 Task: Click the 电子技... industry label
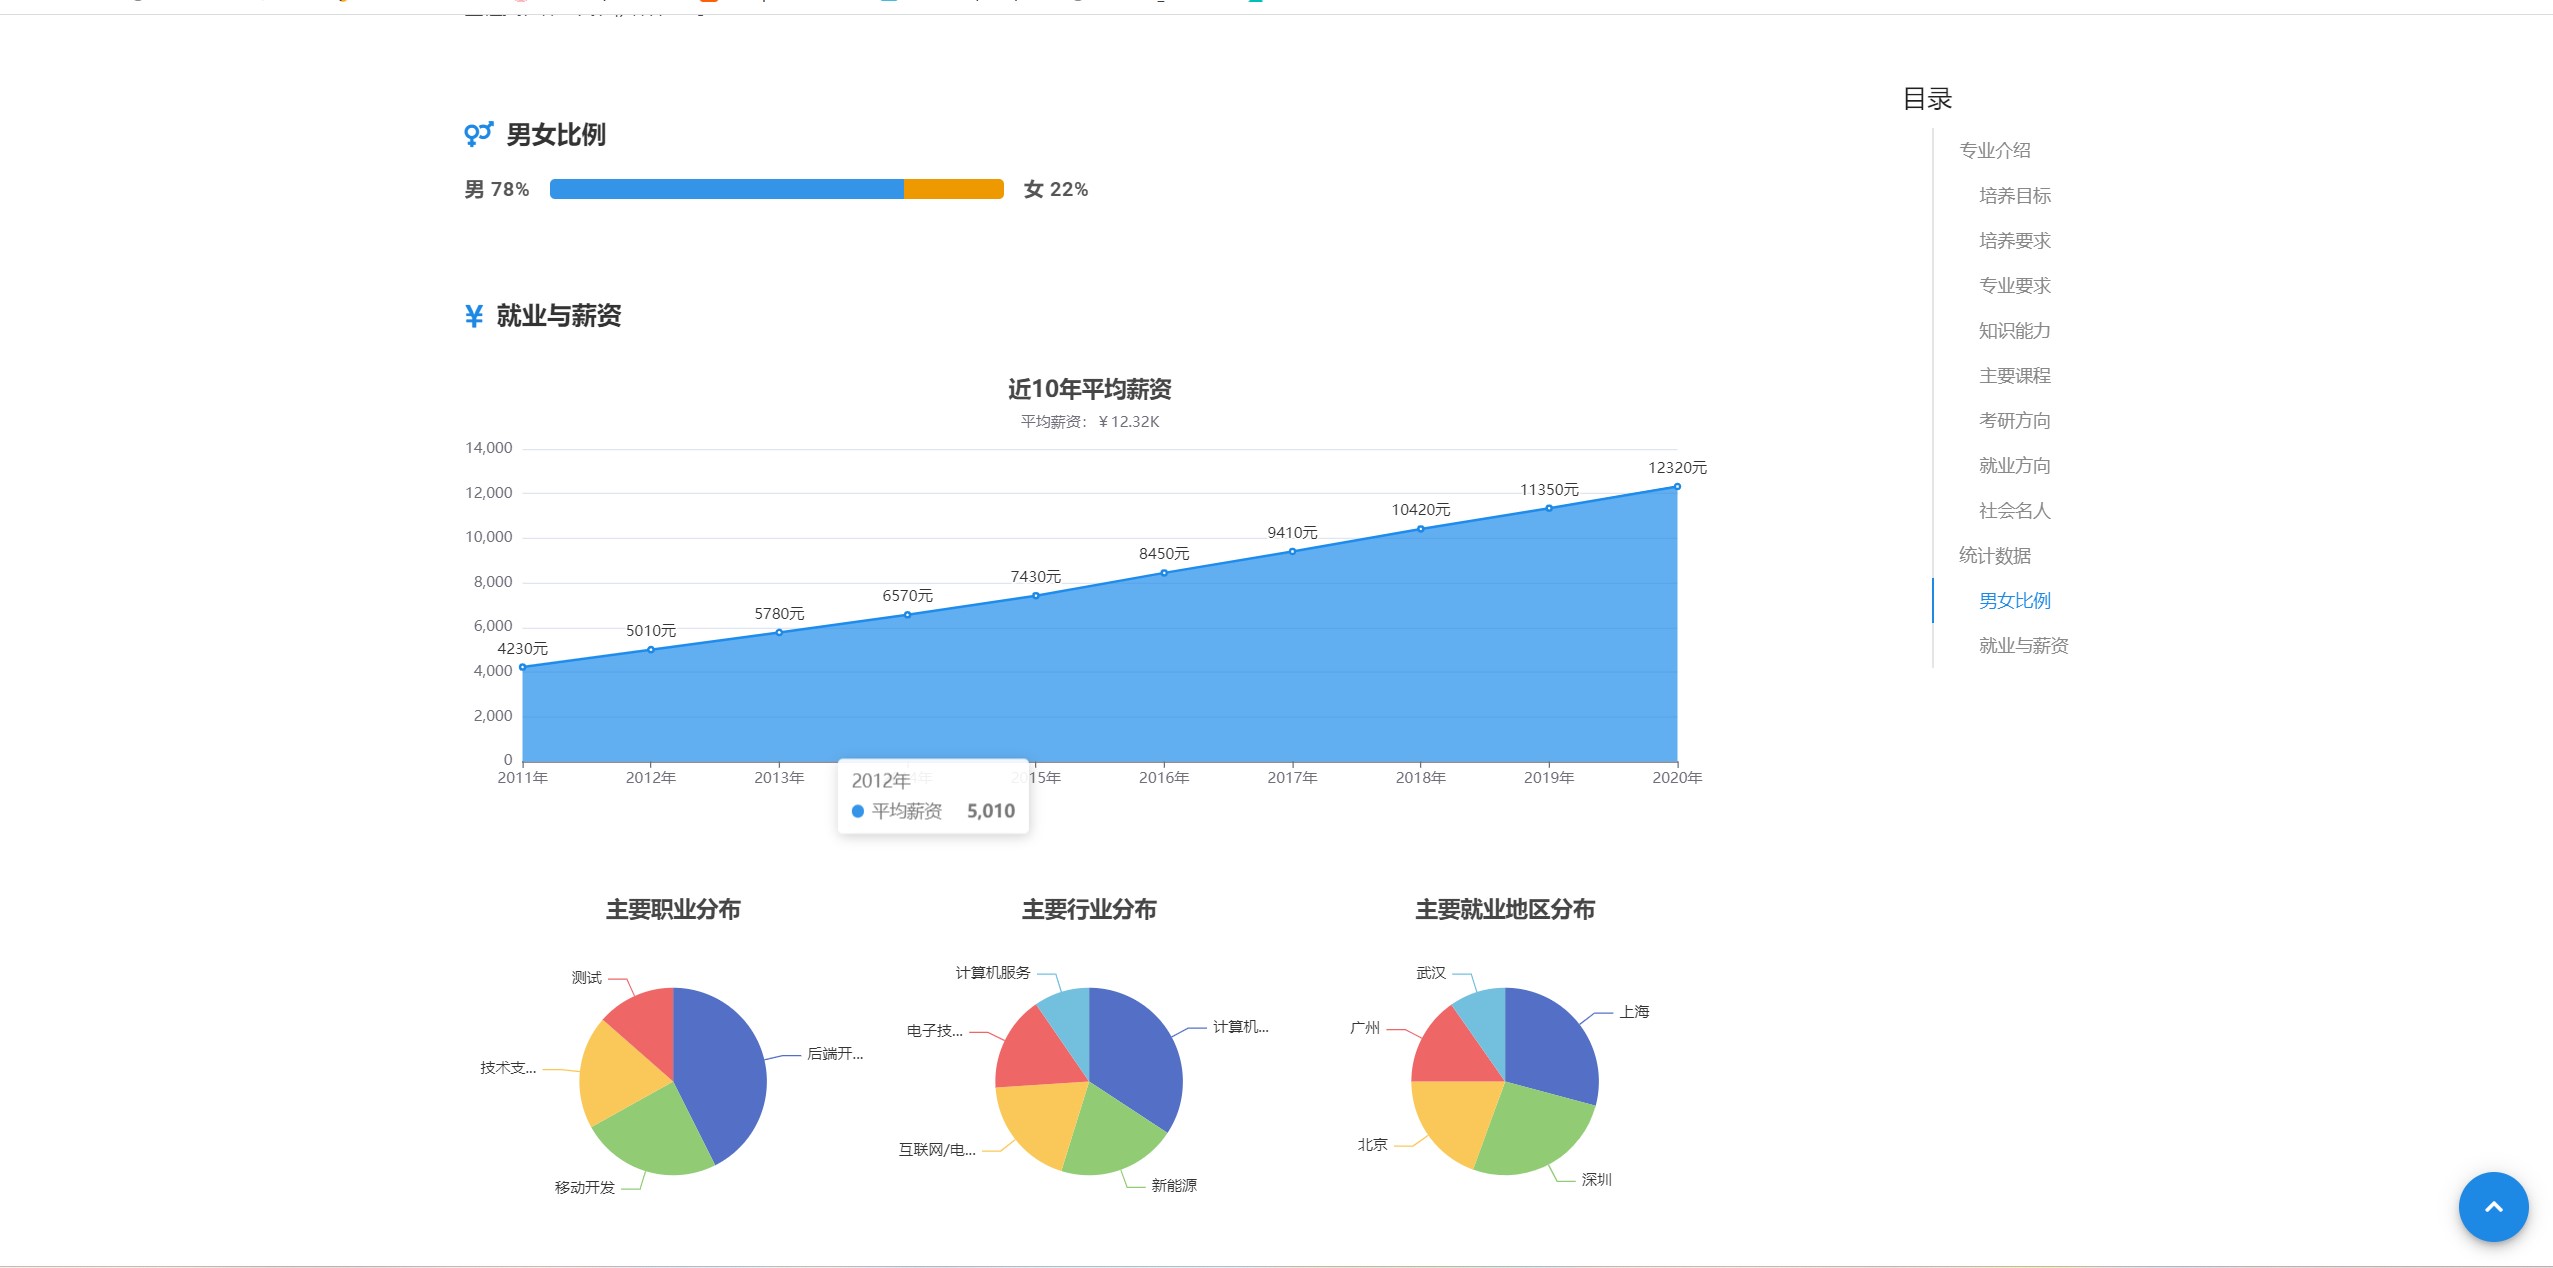coord(935,1030)
